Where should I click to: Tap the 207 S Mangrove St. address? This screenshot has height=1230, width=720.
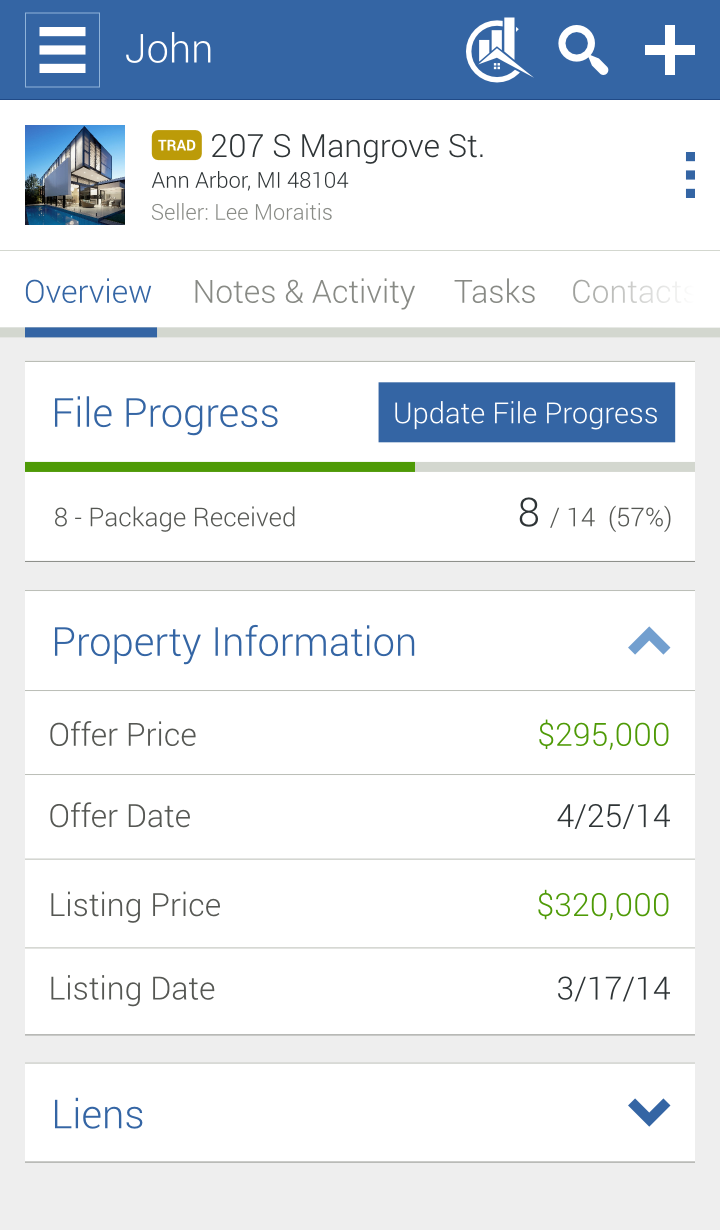[348, 146]
